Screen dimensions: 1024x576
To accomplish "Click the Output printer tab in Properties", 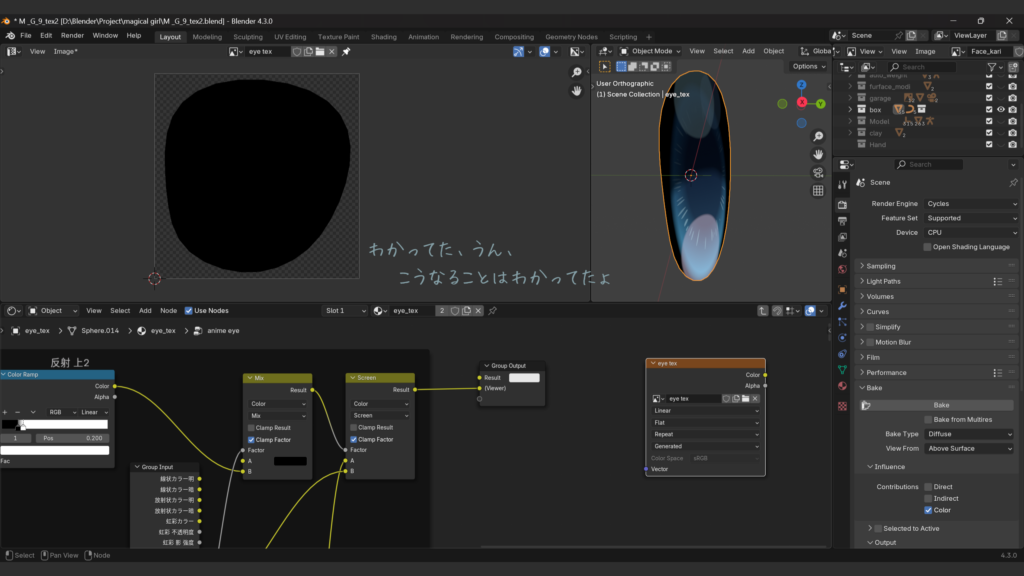I will click(842, 220).
